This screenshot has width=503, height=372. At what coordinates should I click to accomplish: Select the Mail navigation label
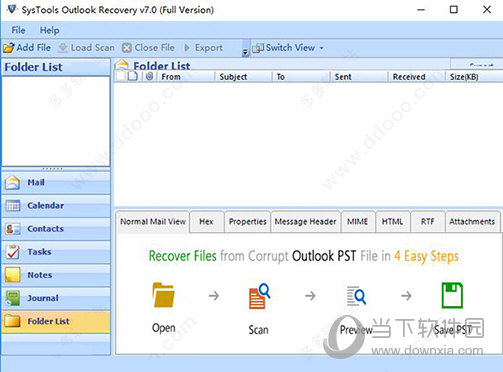click(36, 183)
